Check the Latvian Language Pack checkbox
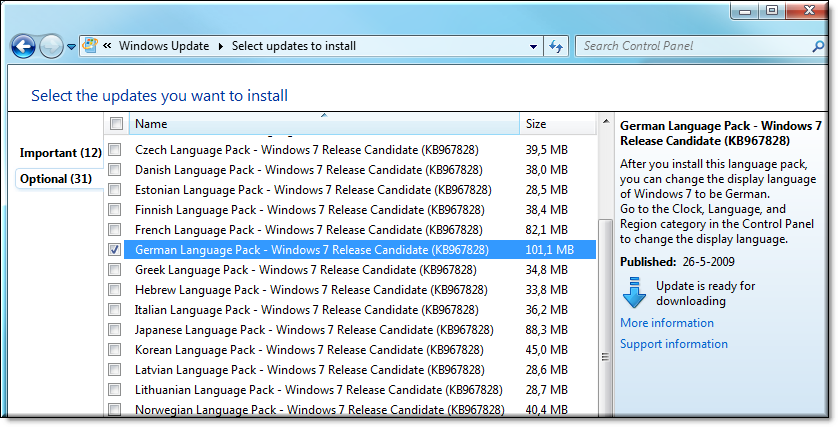 coord(114,370)
